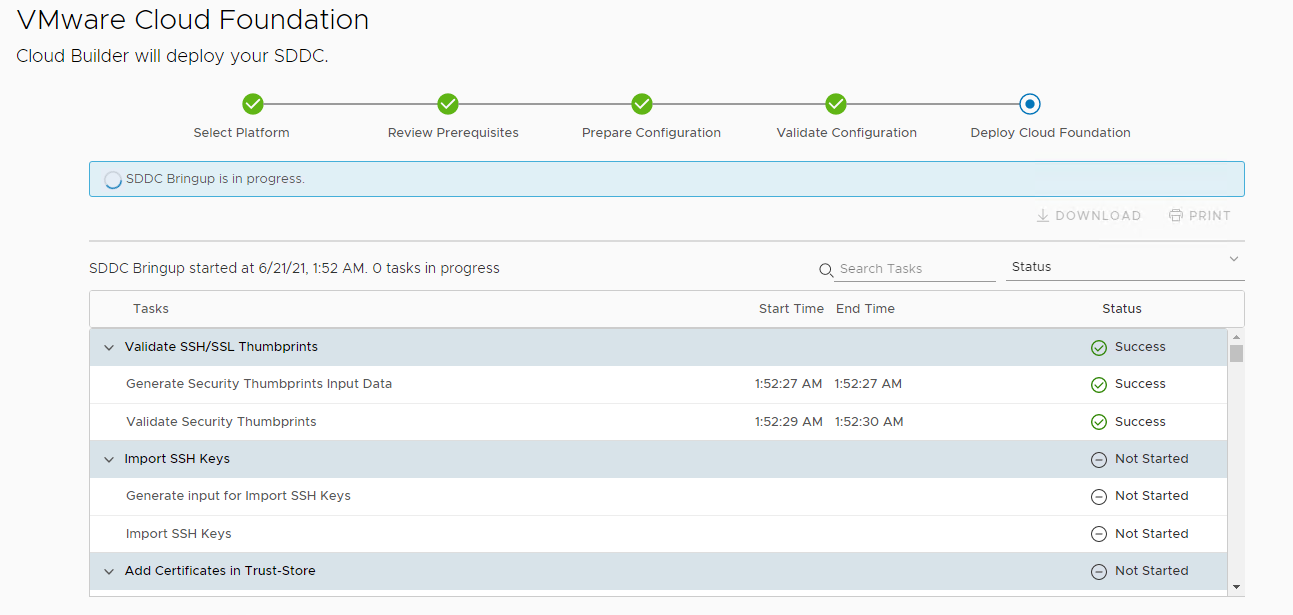
Task: Click the Prepare Configuration step label
Action: pyautogui.click(x=651, y=133)
